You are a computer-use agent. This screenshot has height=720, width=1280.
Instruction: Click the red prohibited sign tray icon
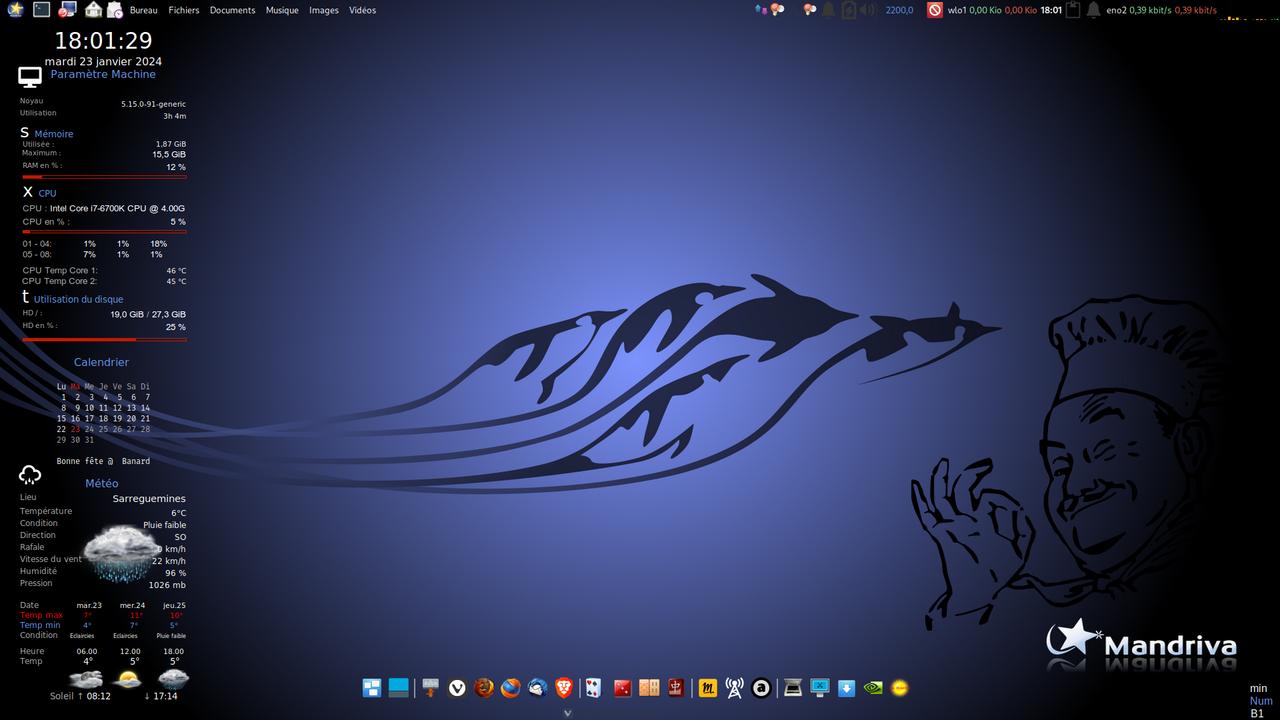tap(935, 10)
